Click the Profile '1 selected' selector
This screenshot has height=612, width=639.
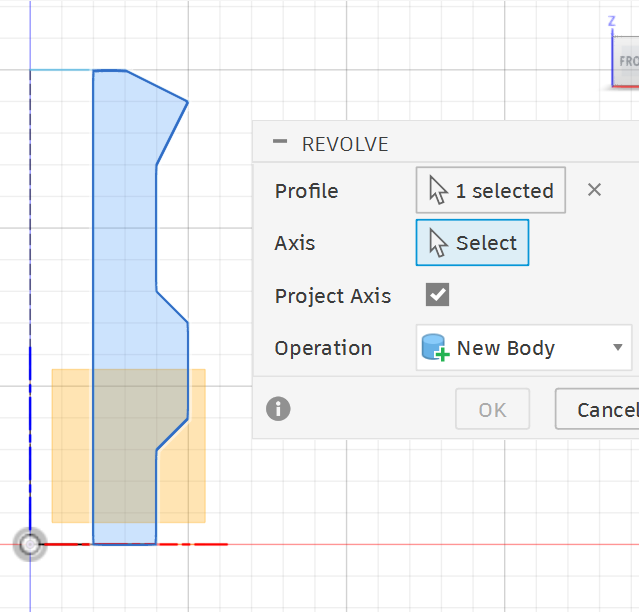pos(491,190)
